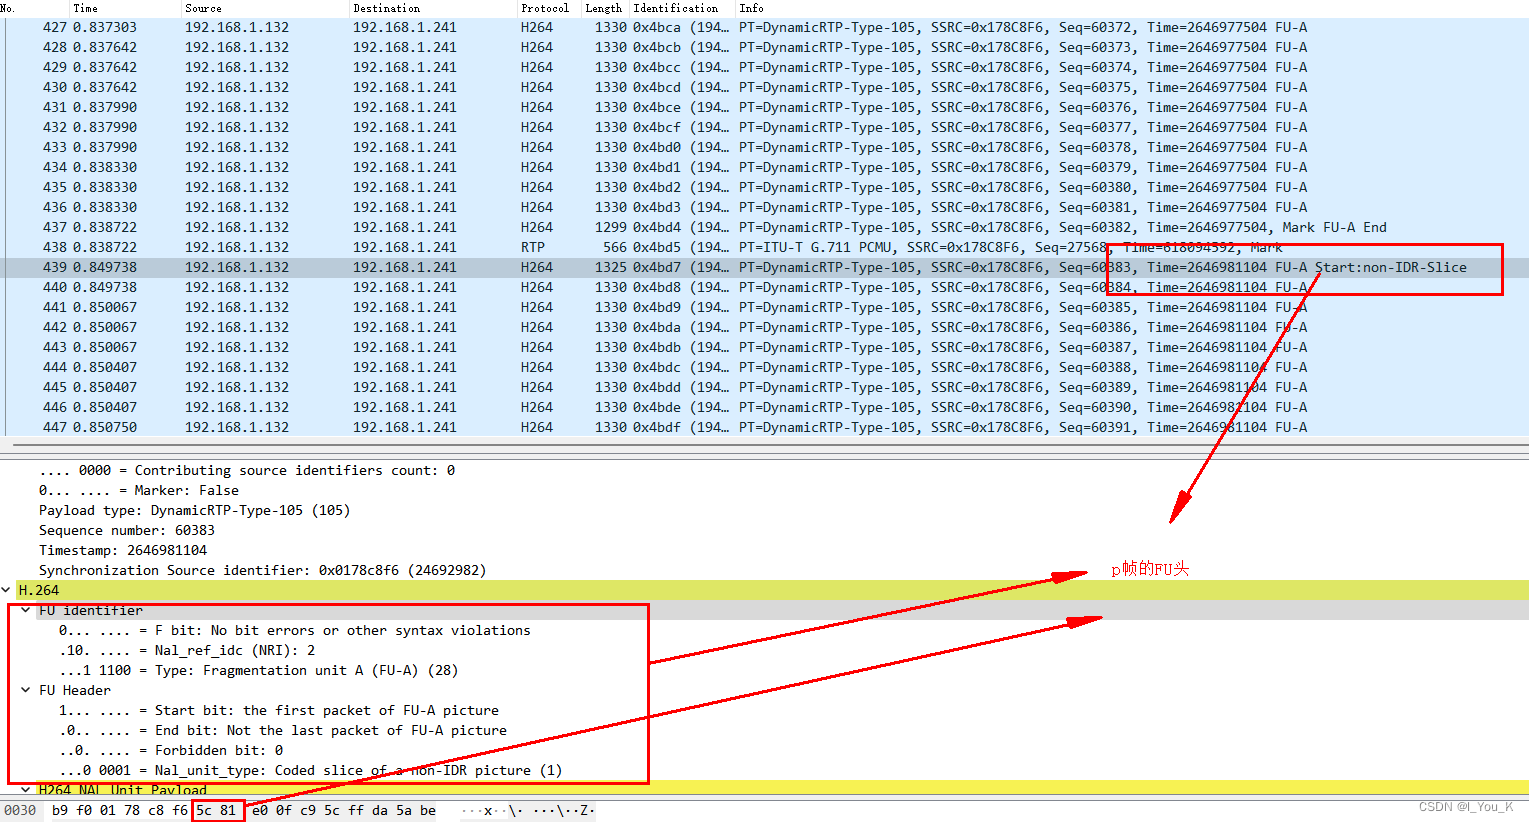Select the Nal_unit_type Coded slice non-IDR line
The image size is (1529, 822).
click(311, 770)
